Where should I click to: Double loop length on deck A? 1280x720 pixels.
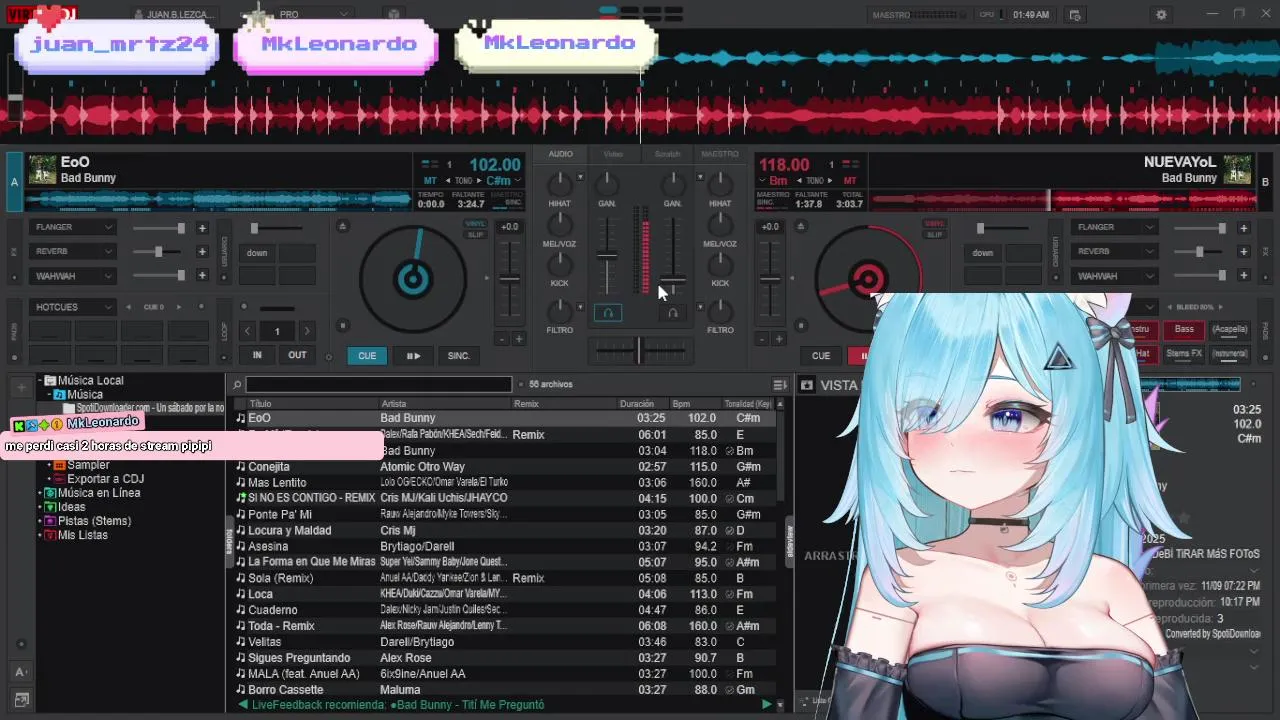(x=307, y=331)
